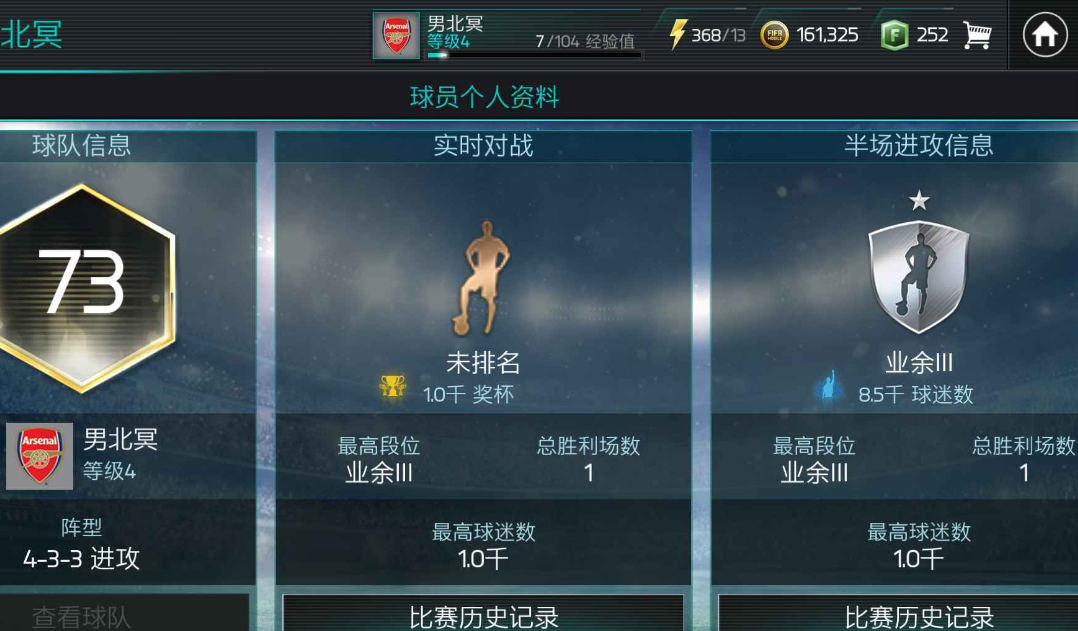Go to the home screen icon
1078x631 pixels.
point(1044,34)
